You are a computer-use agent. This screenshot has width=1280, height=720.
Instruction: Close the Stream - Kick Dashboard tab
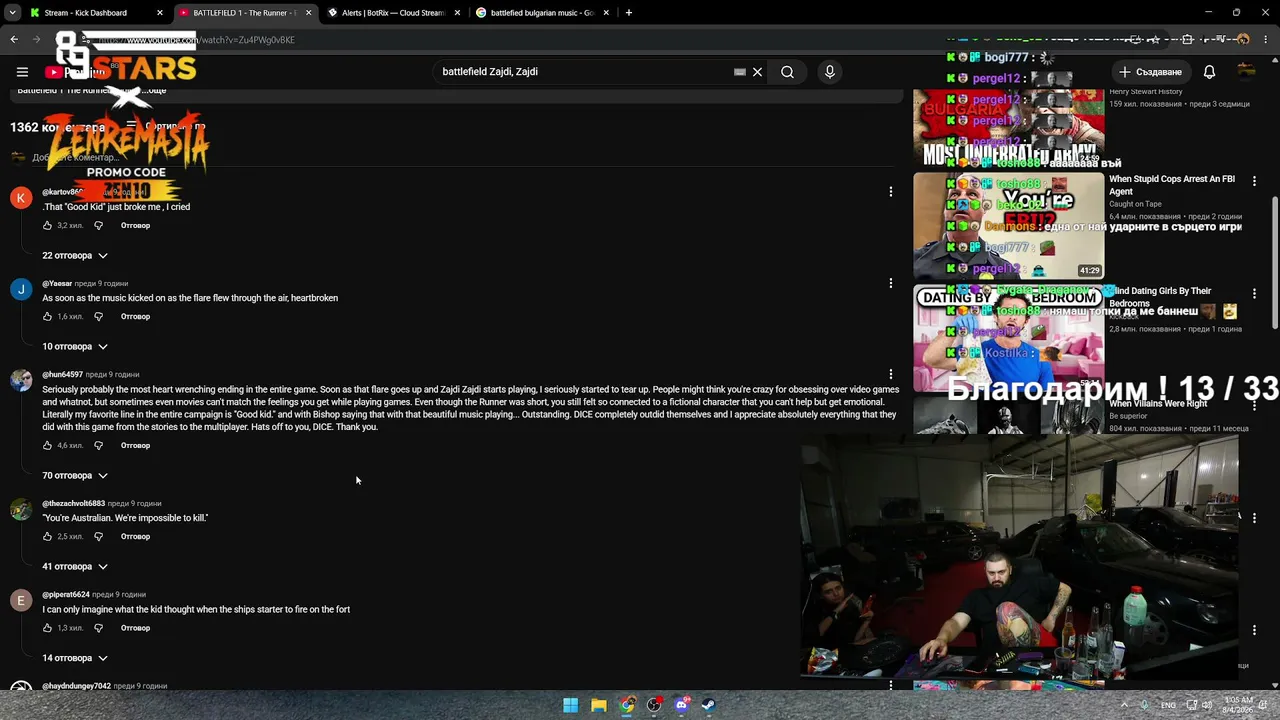pyautogui.click(x=159, y=13)
